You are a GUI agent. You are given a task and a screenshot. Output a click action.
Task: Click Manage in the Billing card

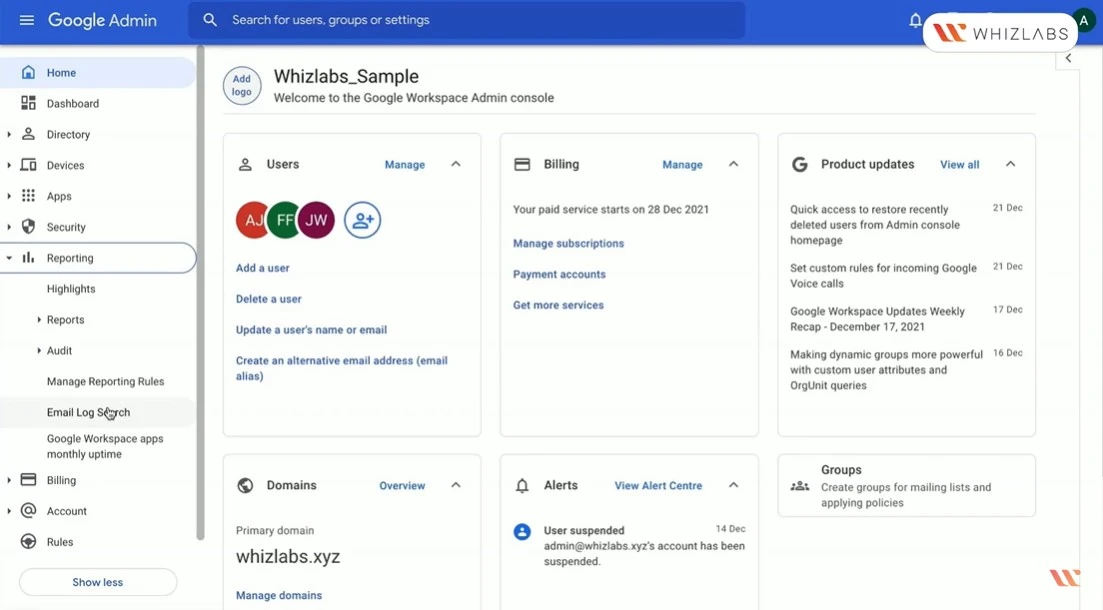point(682,165)
